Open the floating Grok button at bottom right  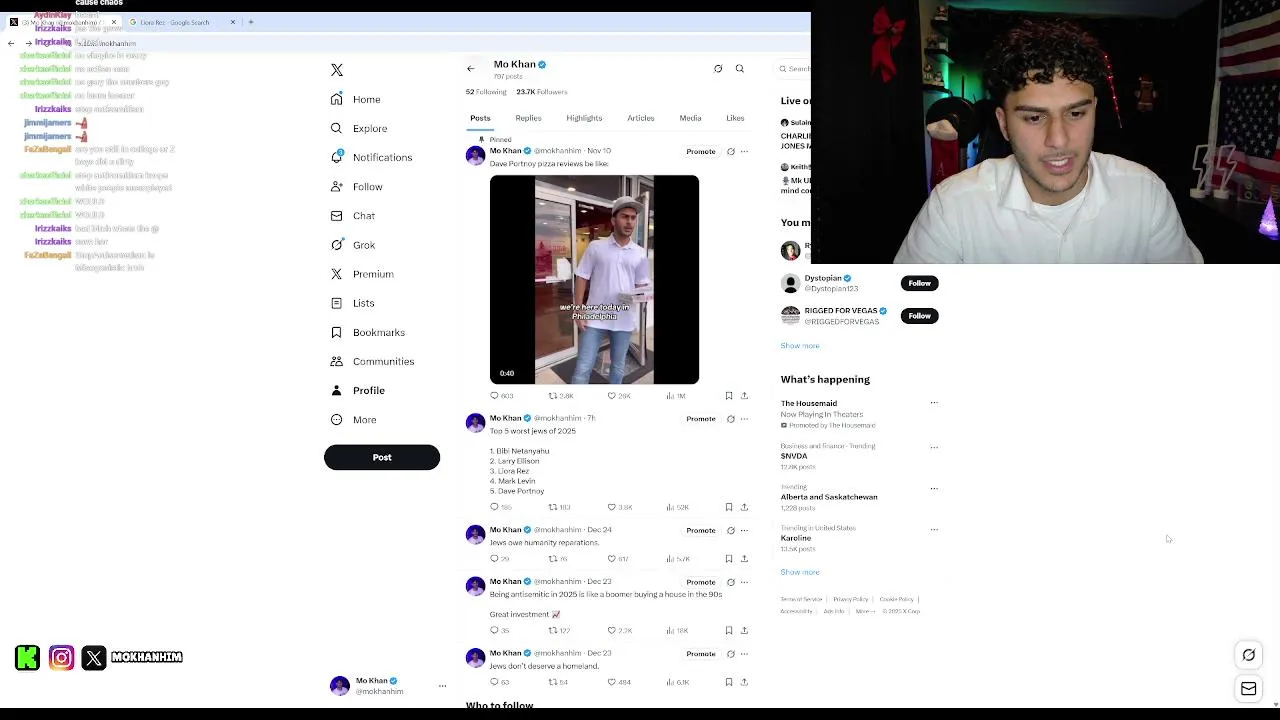click(x=1249, y=655)
